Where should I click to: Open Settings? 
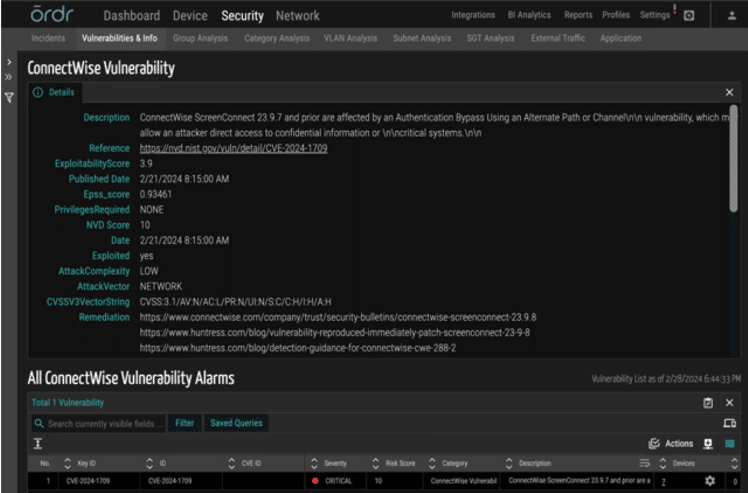pyautogui.click(x=655, y=15)
